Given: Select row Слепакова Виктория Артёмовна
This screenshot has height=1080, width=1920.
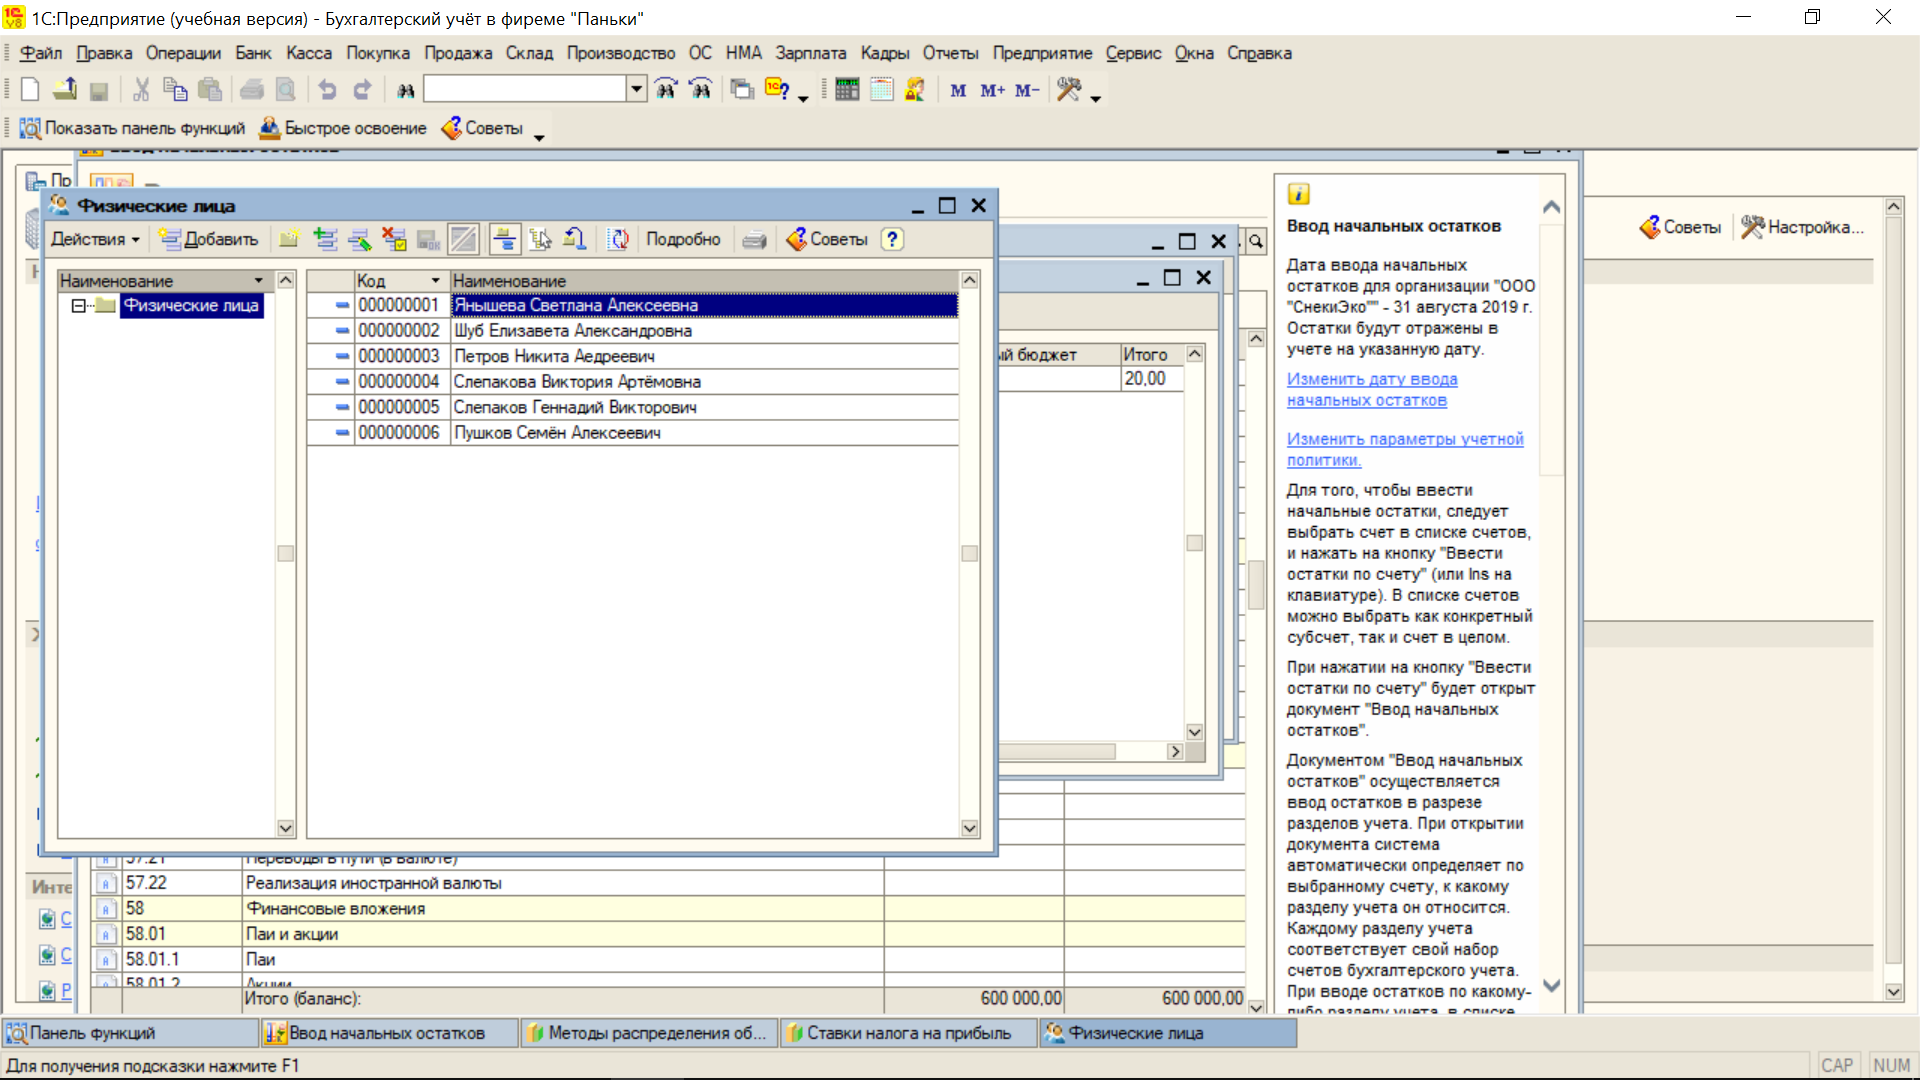Looking at the screenshot, I should coord(632,382).
